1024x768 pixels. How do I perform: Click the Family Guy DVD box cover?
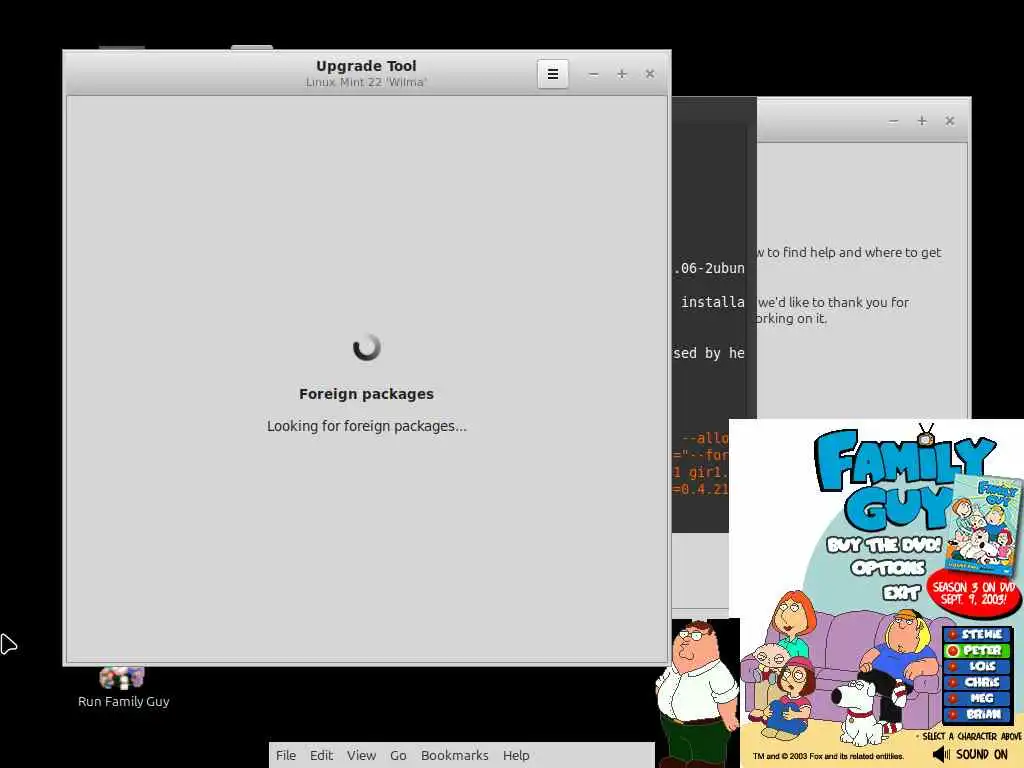coord(984,524)
